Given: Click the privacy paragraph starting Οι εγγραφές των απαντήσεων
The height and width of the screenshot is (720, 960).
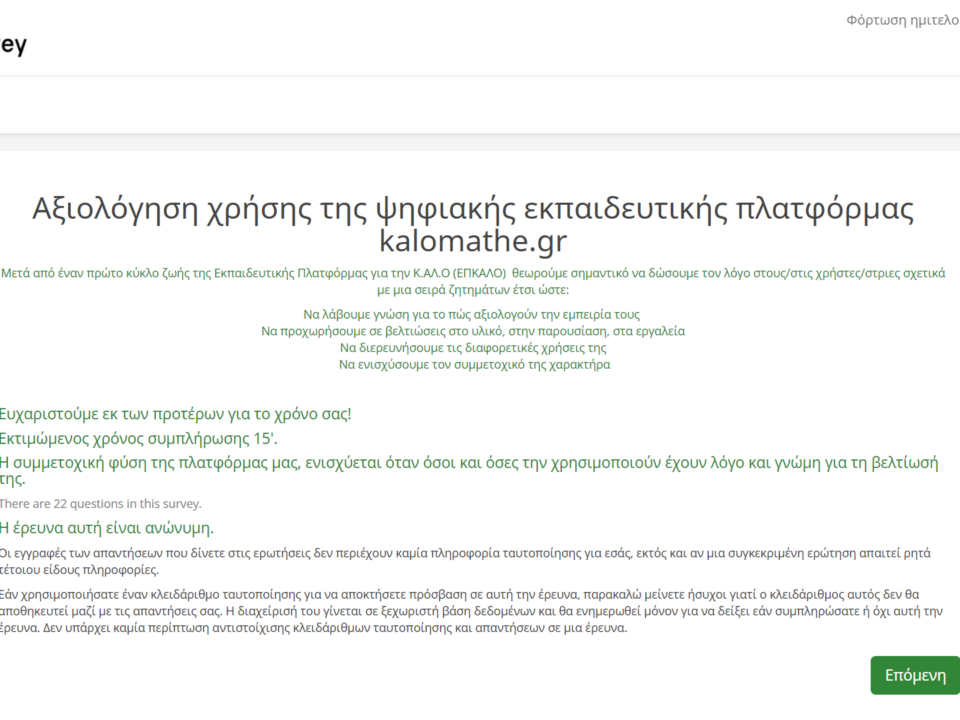Looking at the screenshot, I should click(x=470, y=561).
